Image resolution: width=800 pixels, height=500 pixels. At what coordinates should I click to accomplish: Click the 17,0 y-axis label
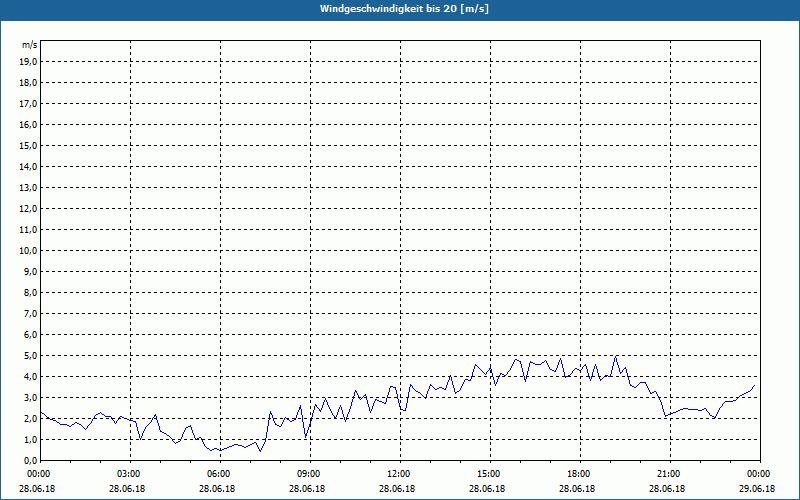tap(28, 104)
